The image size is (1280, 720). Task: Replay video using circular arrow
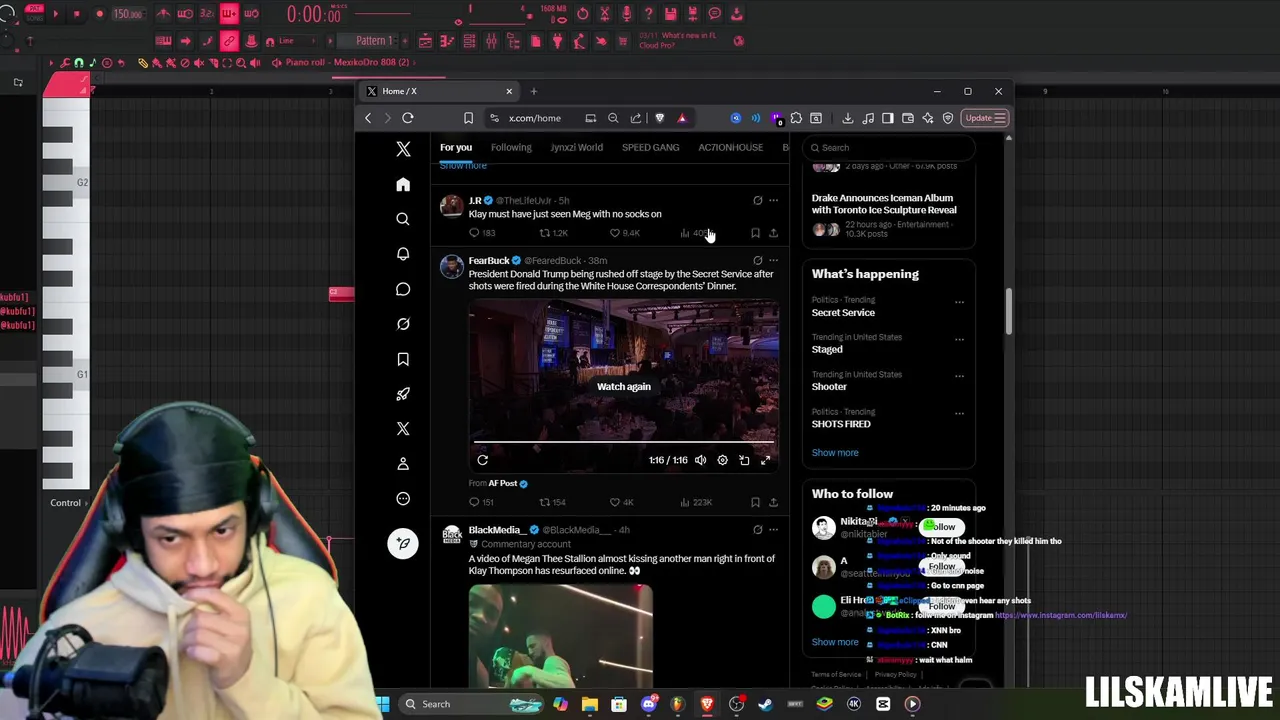[482, 460]
